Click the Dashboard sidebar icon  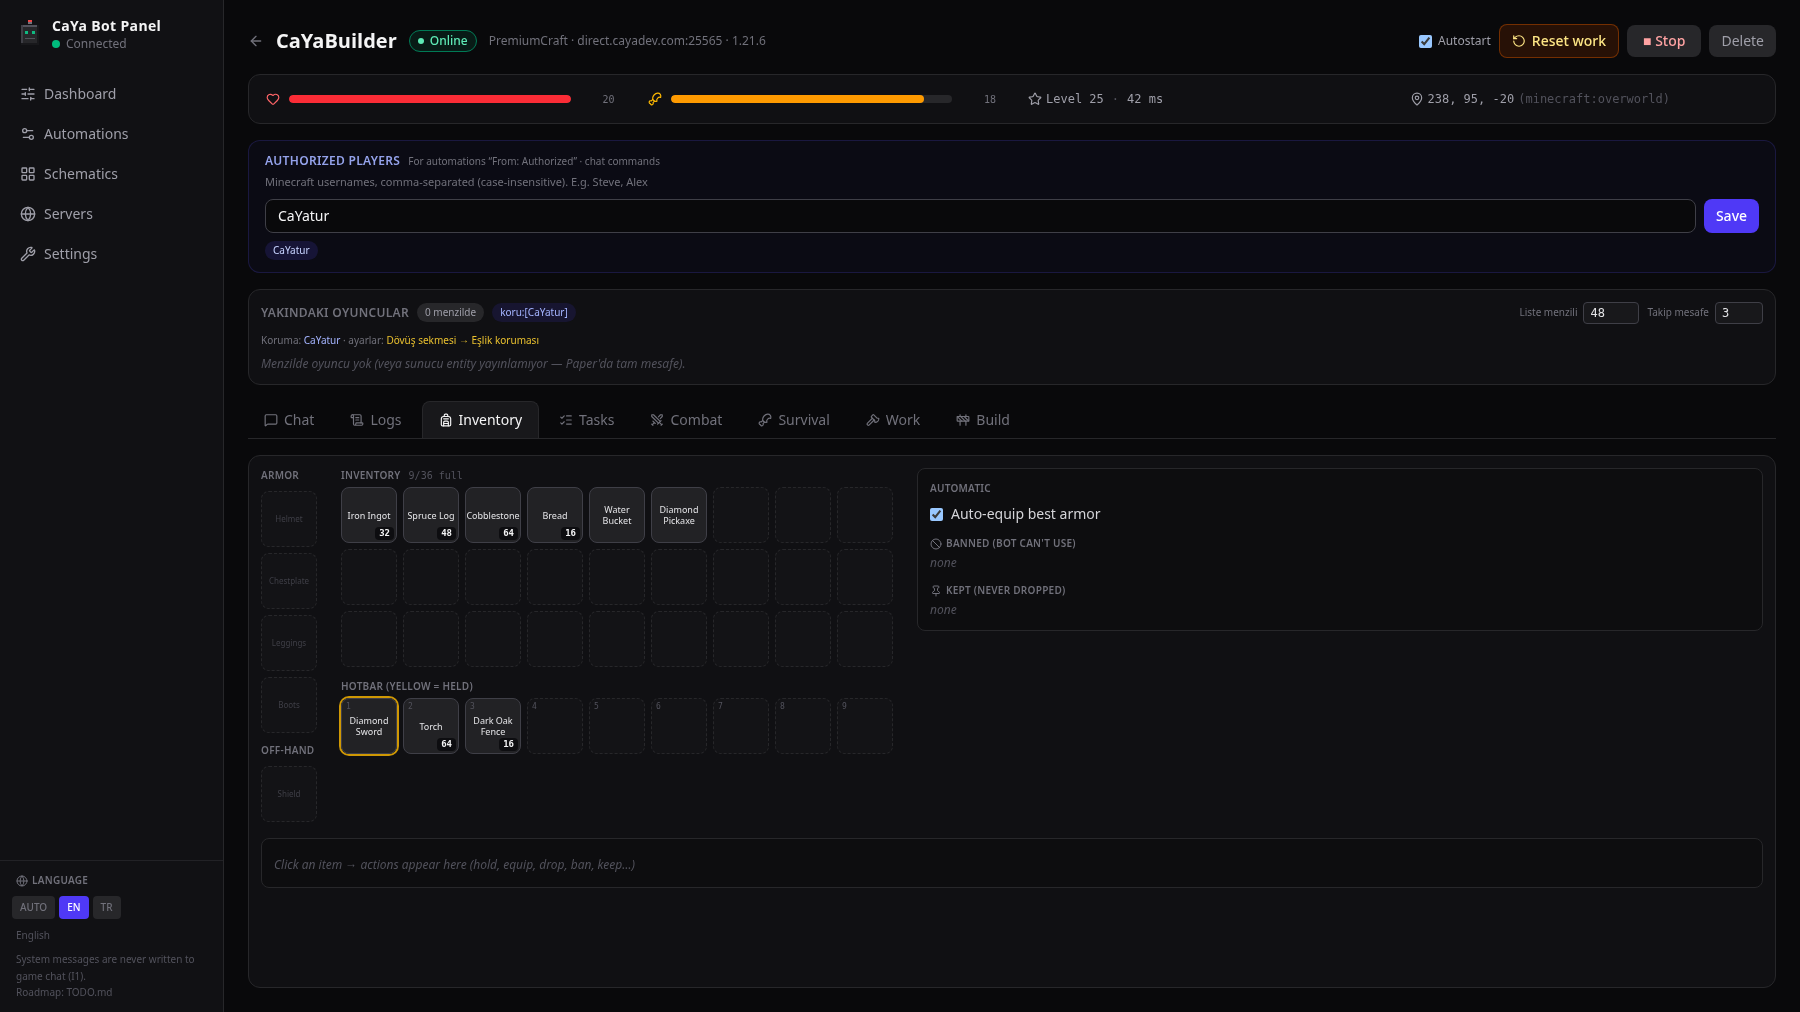point(28,94)
